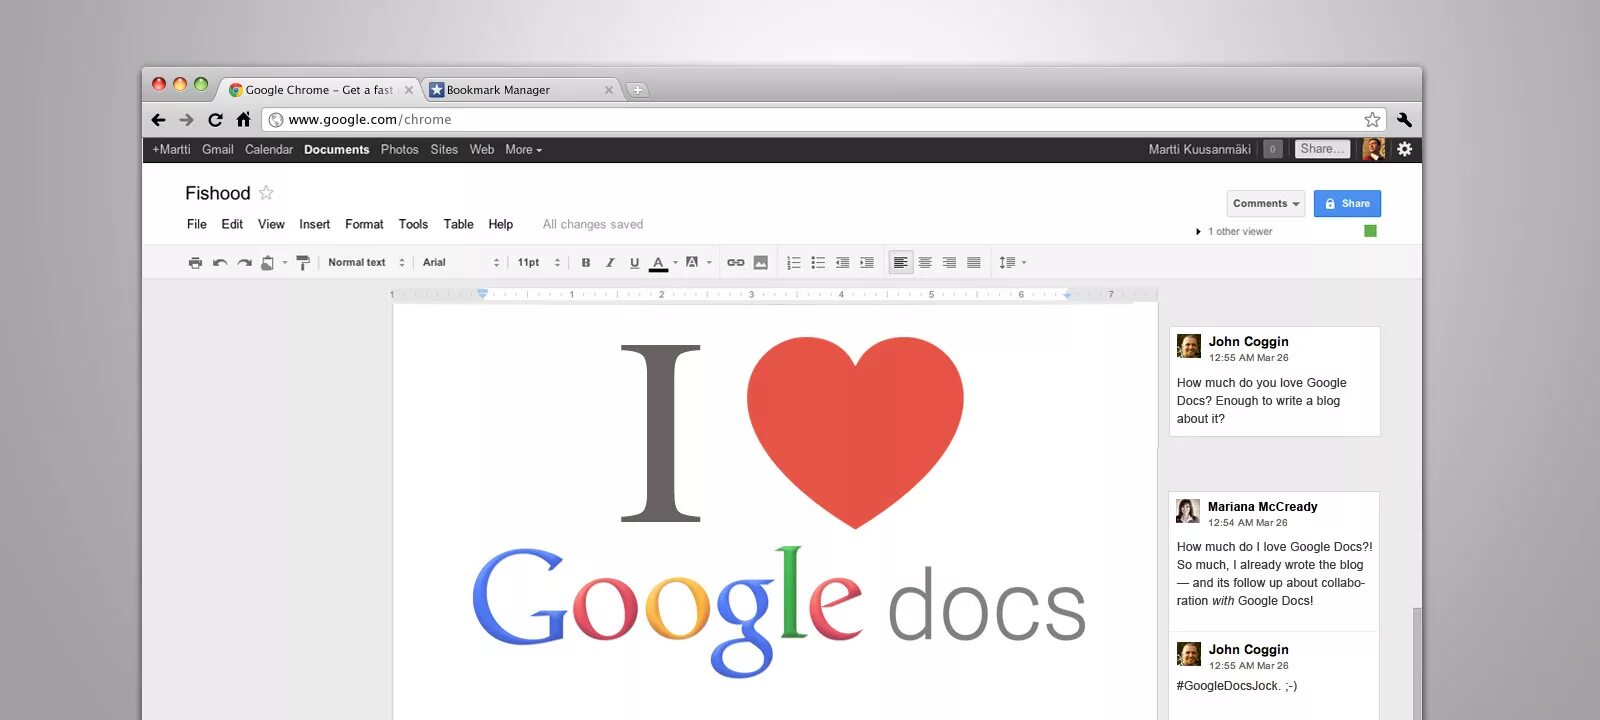Click the left indent marker on the ruler

pos(482,294)
